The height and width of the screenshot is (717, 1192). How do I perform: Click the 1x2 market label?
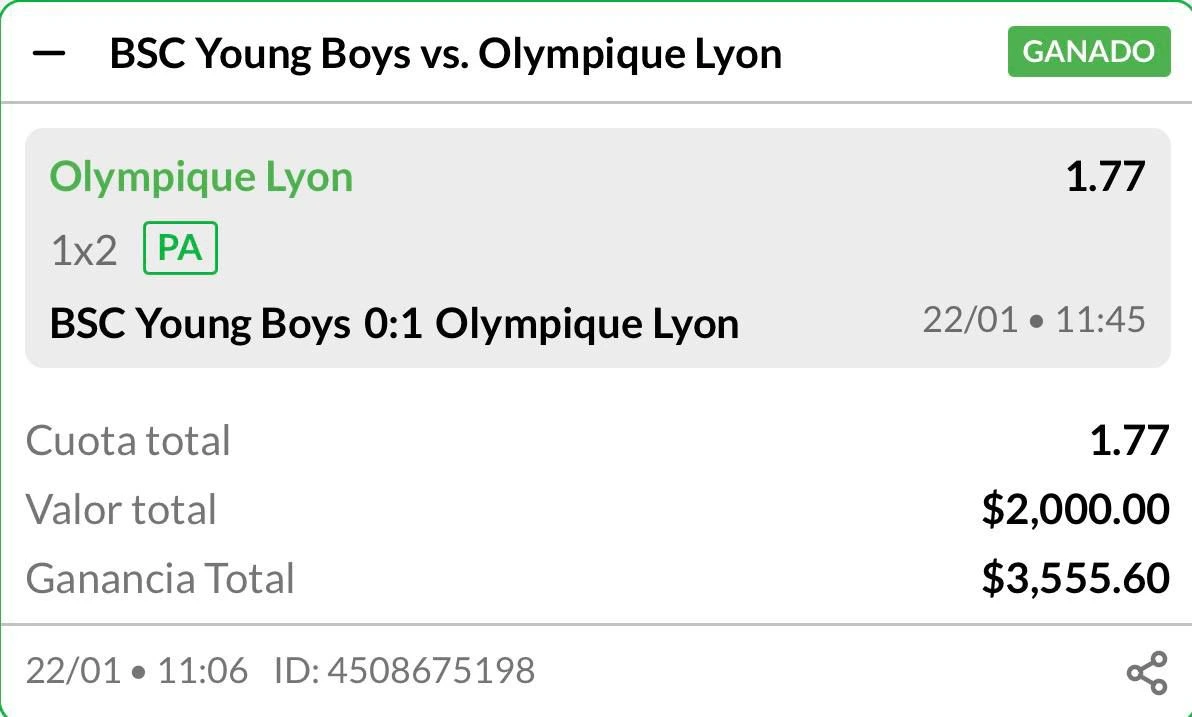tap(84, 250)
